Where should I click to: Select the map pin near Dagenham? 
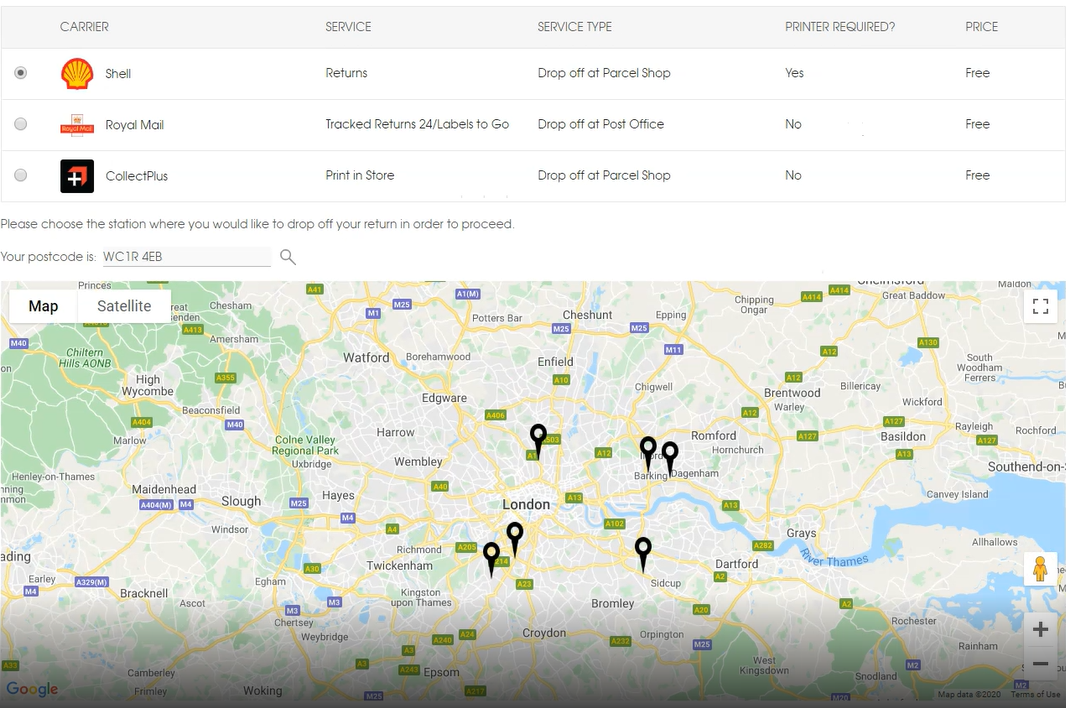click(x=670, y=458)
